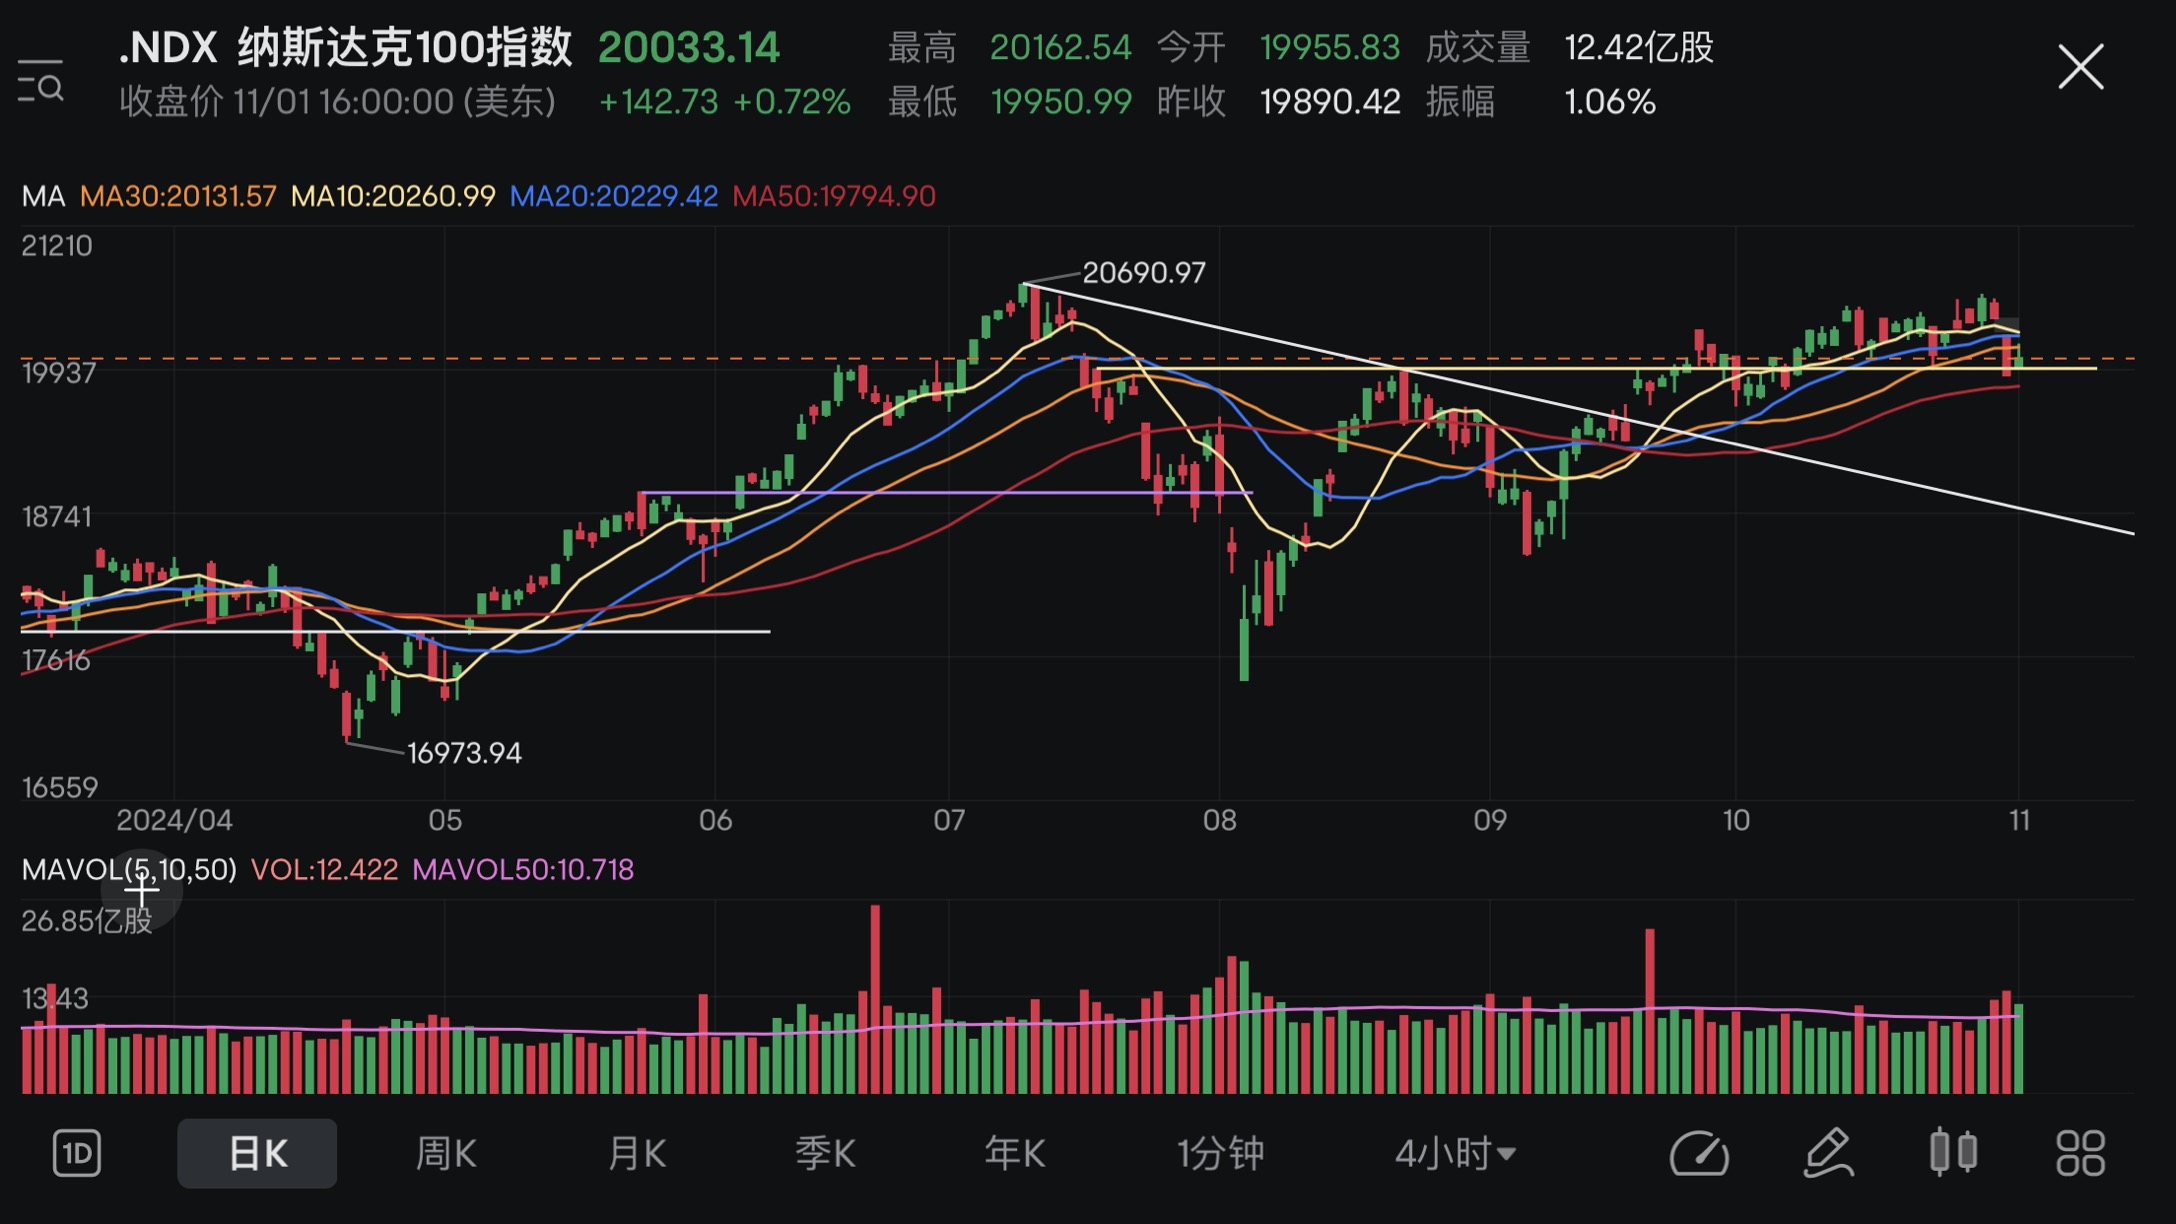Screen dimensions: 2176x1224
Task: Select the MA20:20229.42 legend value
Action: 614,196
